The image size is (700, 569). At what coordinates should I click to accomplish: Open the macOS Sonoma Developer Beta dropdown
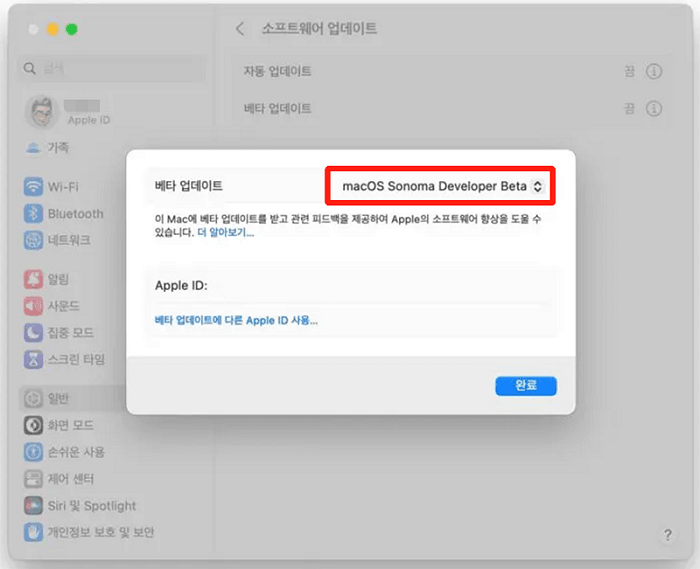pos(442,186)
